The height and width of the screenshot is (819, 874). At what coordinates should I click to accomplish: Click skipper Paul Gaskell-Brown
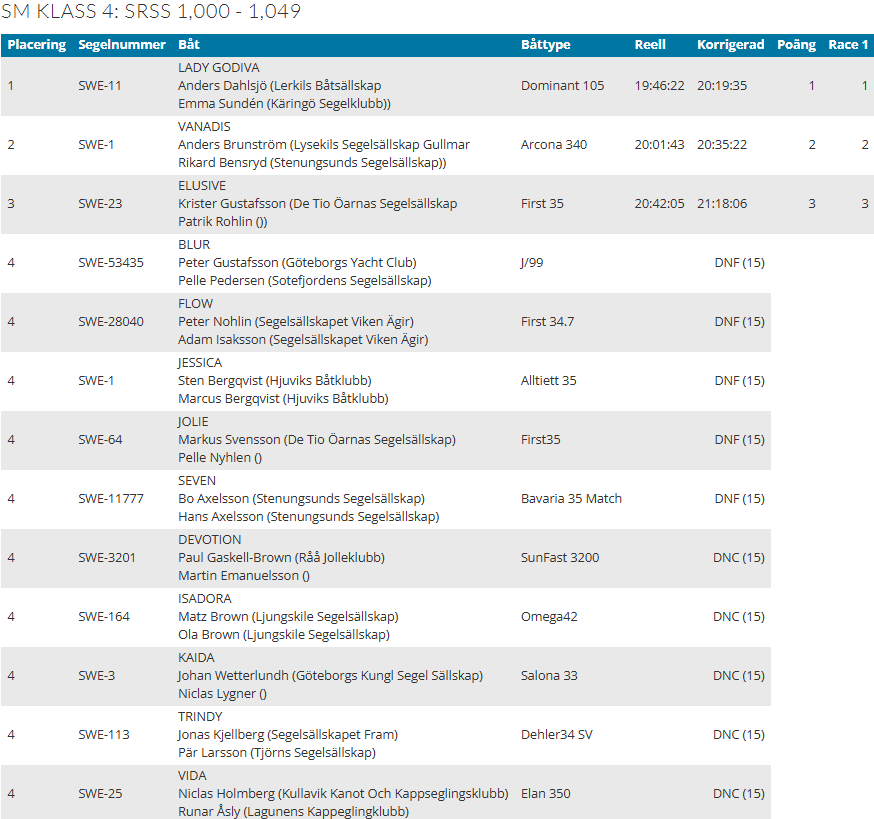coord(235,558)
